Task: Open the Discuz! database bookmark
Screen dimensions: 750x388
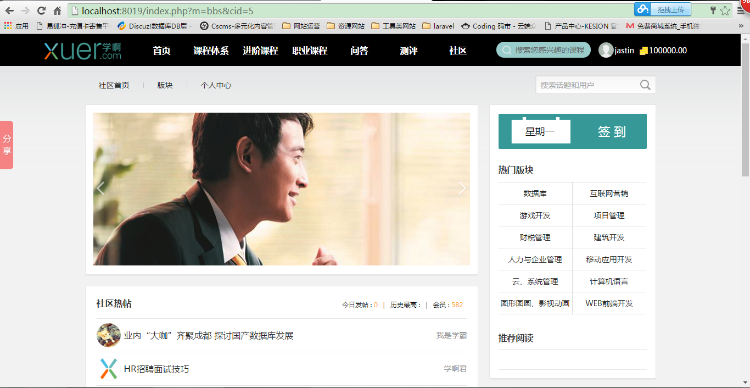Action: click(x=154, y=26)
